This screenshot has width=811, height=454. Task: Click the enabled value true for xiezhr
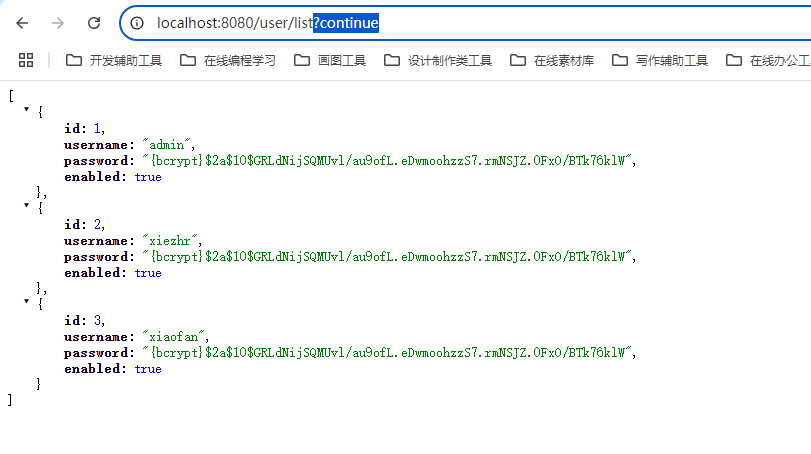[x=148, y=273]
